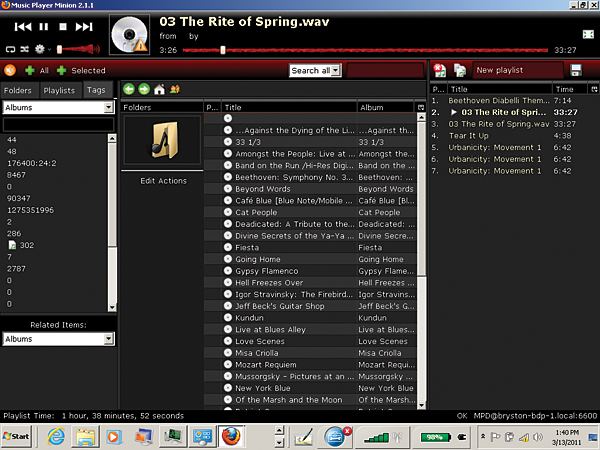Sort playlist by Time column

[569, 89]
